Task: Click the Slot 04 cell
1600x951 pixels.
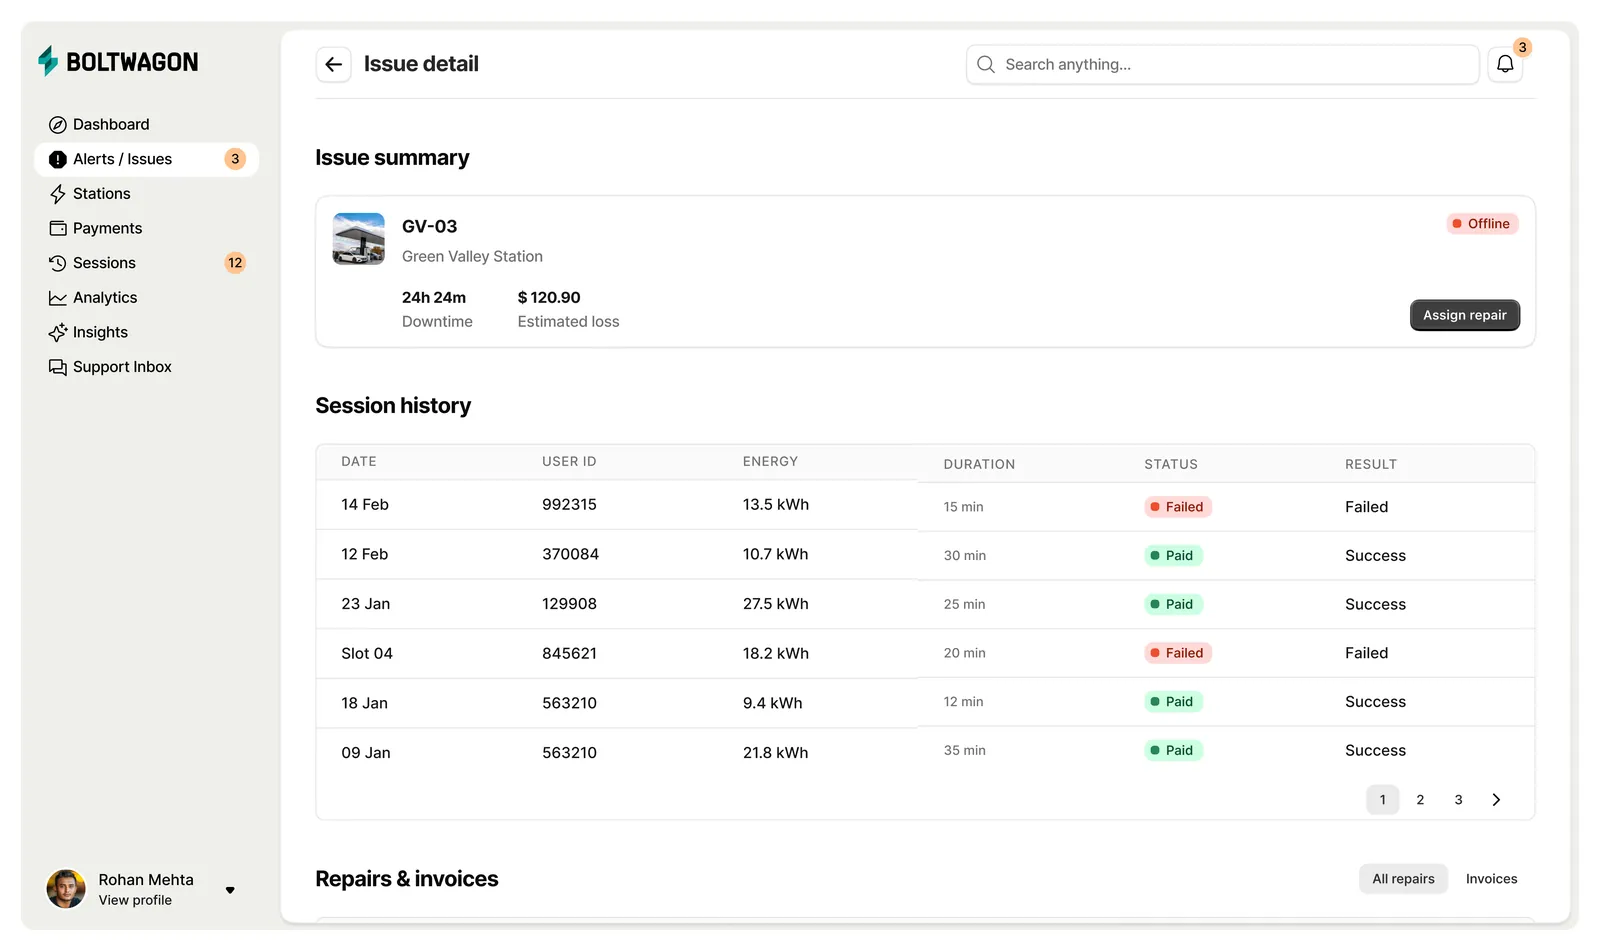Action: click(x=367, y=654)
